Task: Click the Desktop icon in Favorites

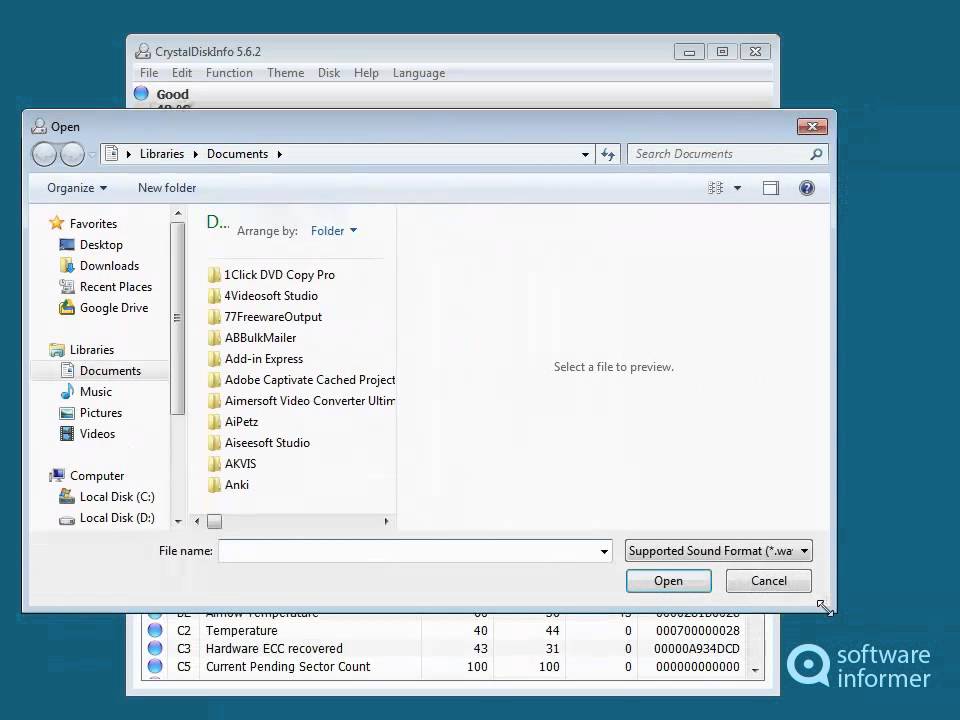Action: pos(67,245)
